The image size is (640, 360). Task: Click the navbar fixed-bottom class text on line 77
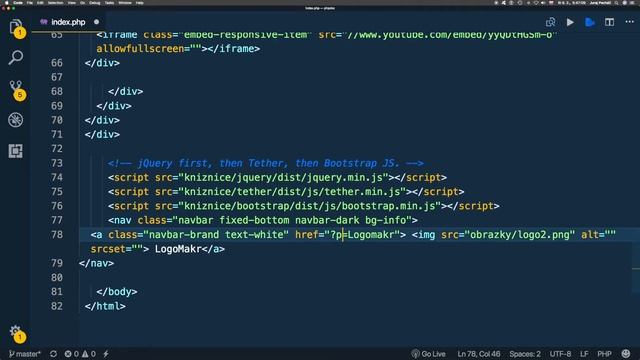click(x=292, y=220)
